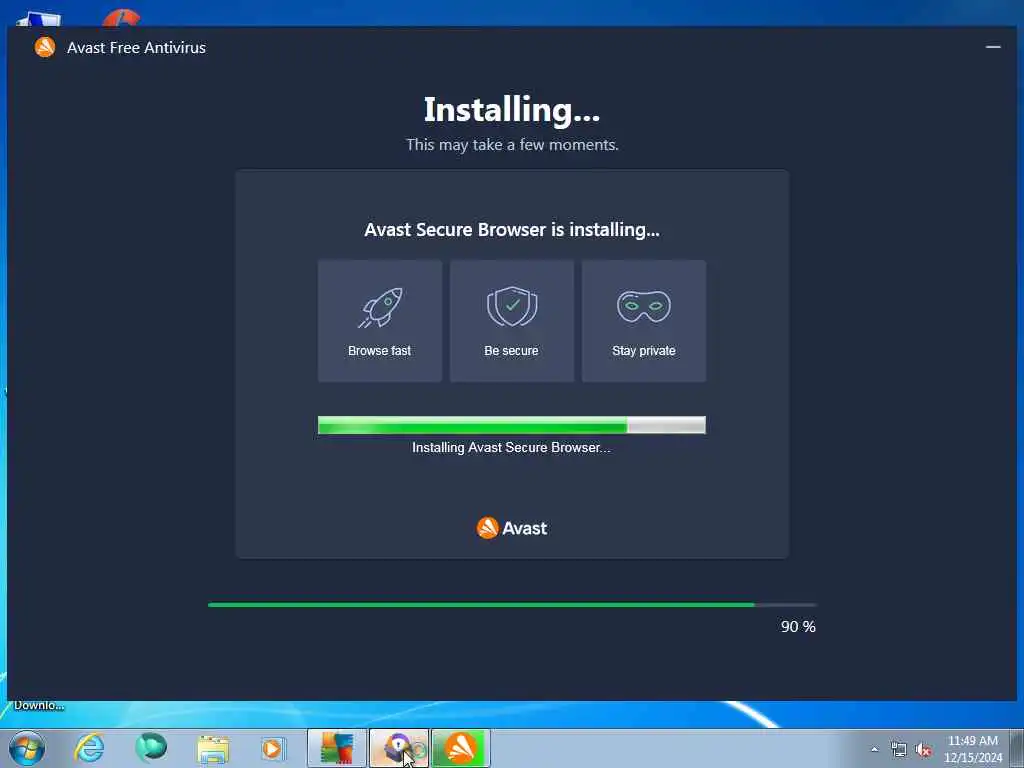The image size is (1024, 768).
Task: Minimize the Avast Free Antivirus installer
Action: click(993, 47)
